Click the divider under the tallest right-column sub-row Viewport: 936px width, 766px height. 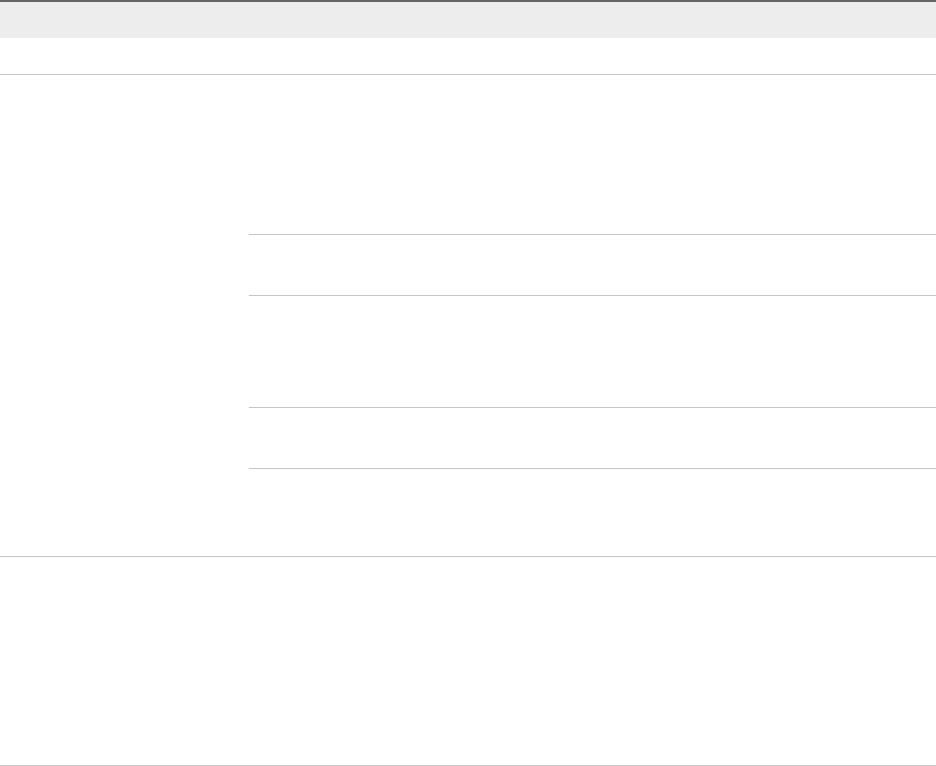click(x=591, y=235)
